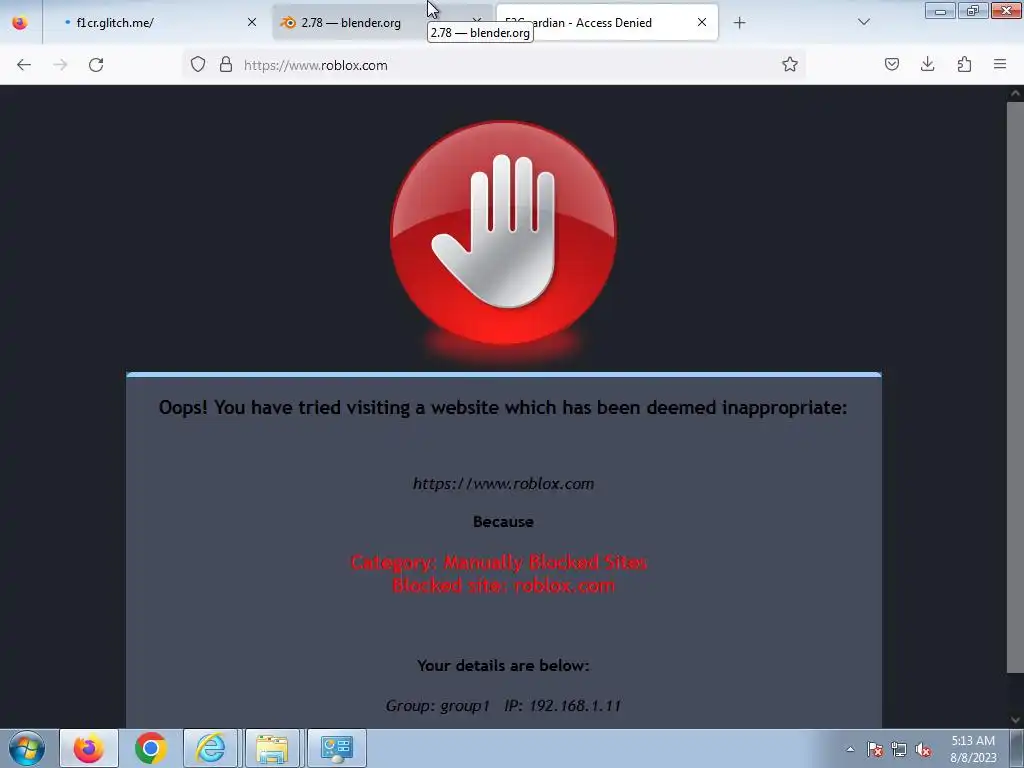Open the taskbar clock showing 5:13 AM

click(973, 749)
